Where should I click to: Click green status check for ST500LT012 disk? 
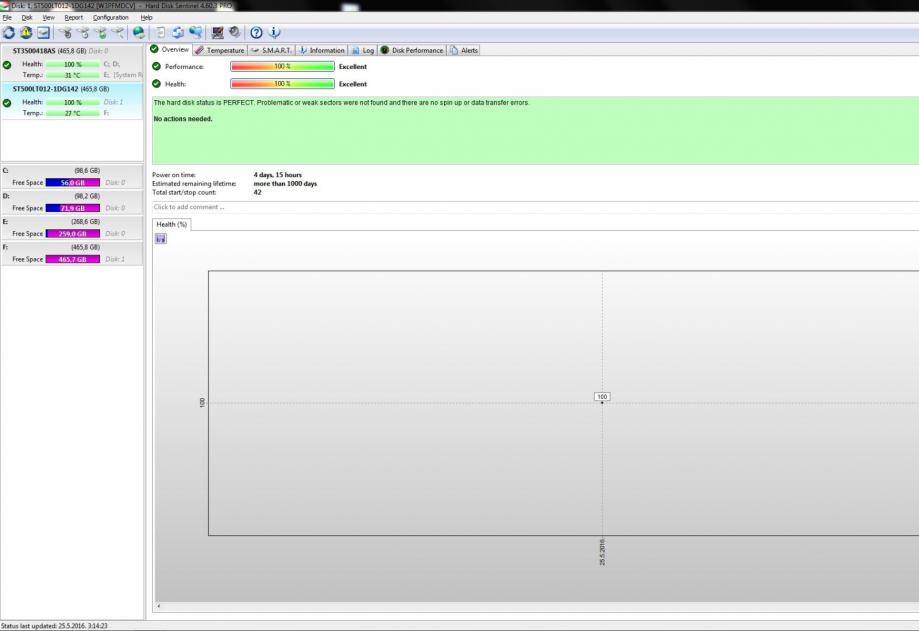coord(7,103)
